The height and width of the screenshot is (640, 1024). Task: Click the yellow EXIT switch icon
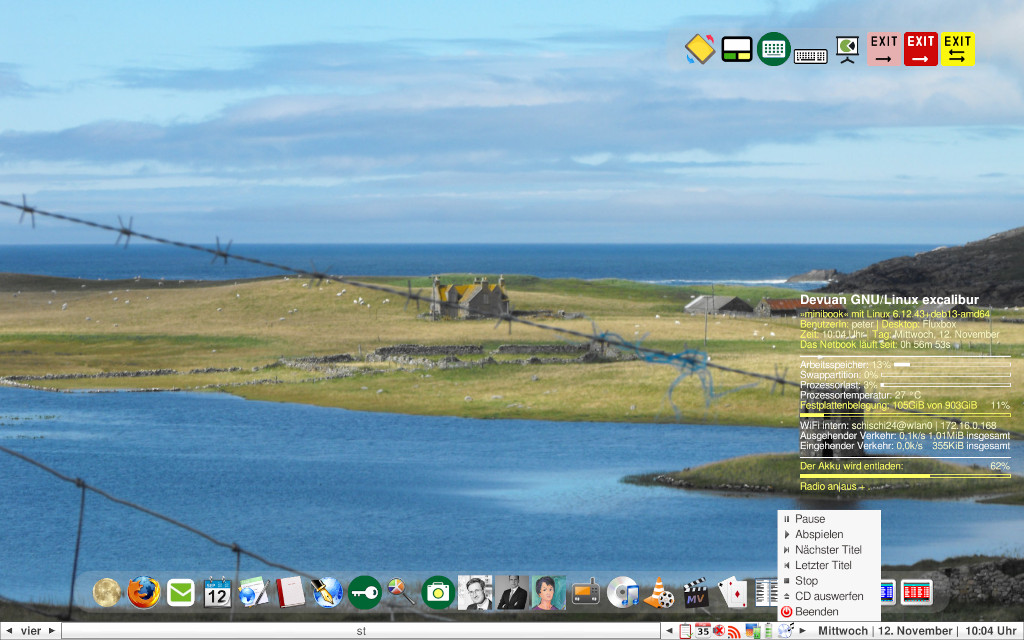click(958, 49)
